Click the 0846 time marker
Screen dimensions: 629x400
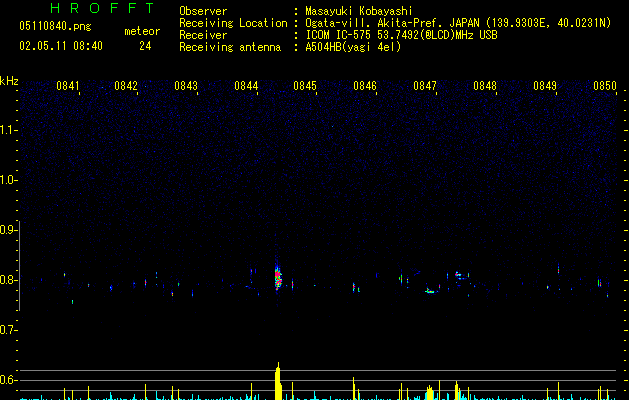click(365, 86)
